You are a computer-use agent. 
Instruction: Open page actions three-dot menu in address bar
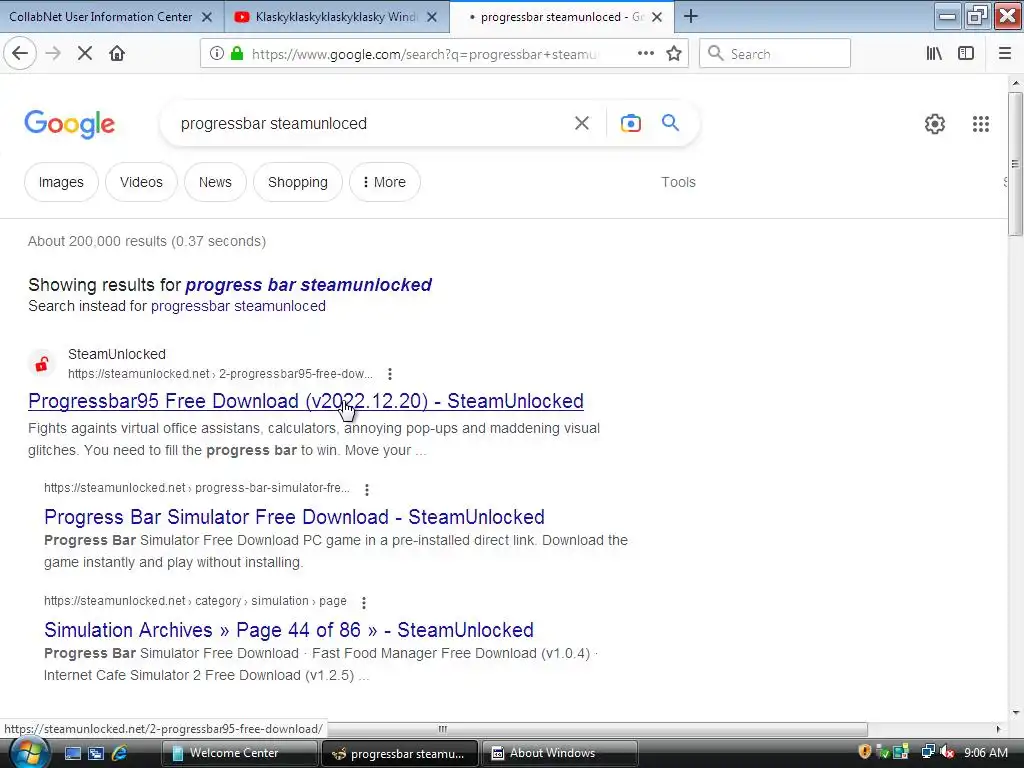[645, 54]
